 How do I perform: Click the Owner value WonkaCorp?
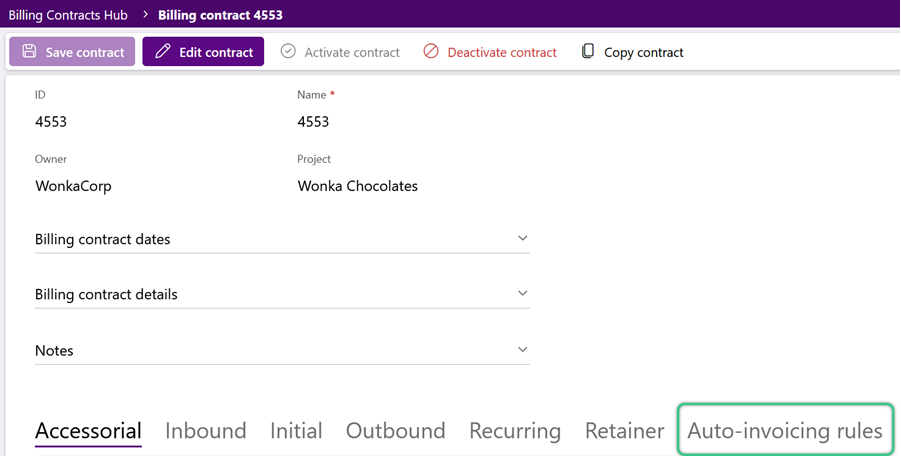(x=73, y=186)
